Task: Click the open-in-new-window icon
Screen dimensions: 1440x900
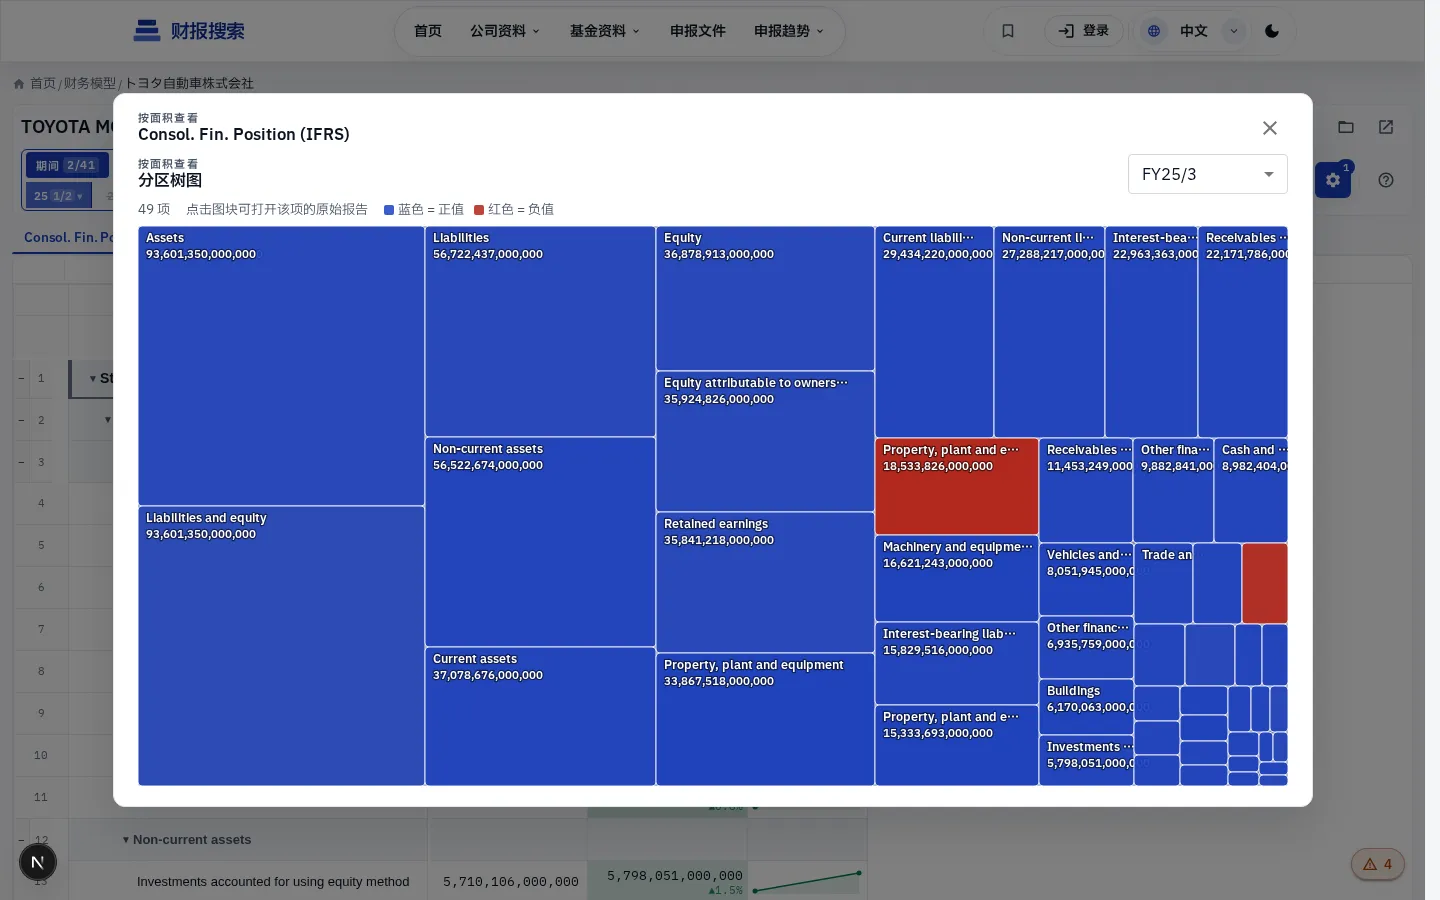Action: pyautogui.click(x=1386, y=127)
